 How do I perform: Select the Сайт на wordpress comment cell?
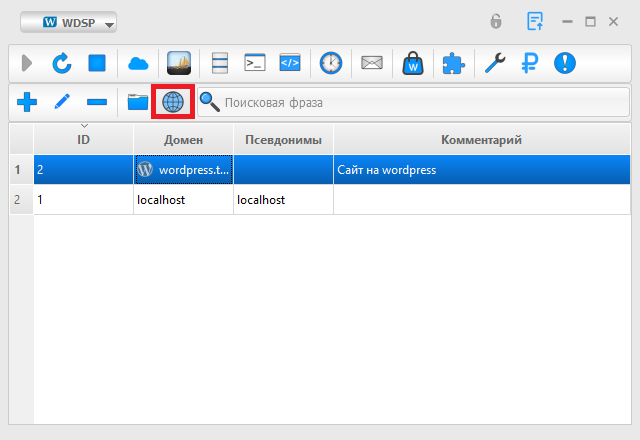[x=482, y=169]
